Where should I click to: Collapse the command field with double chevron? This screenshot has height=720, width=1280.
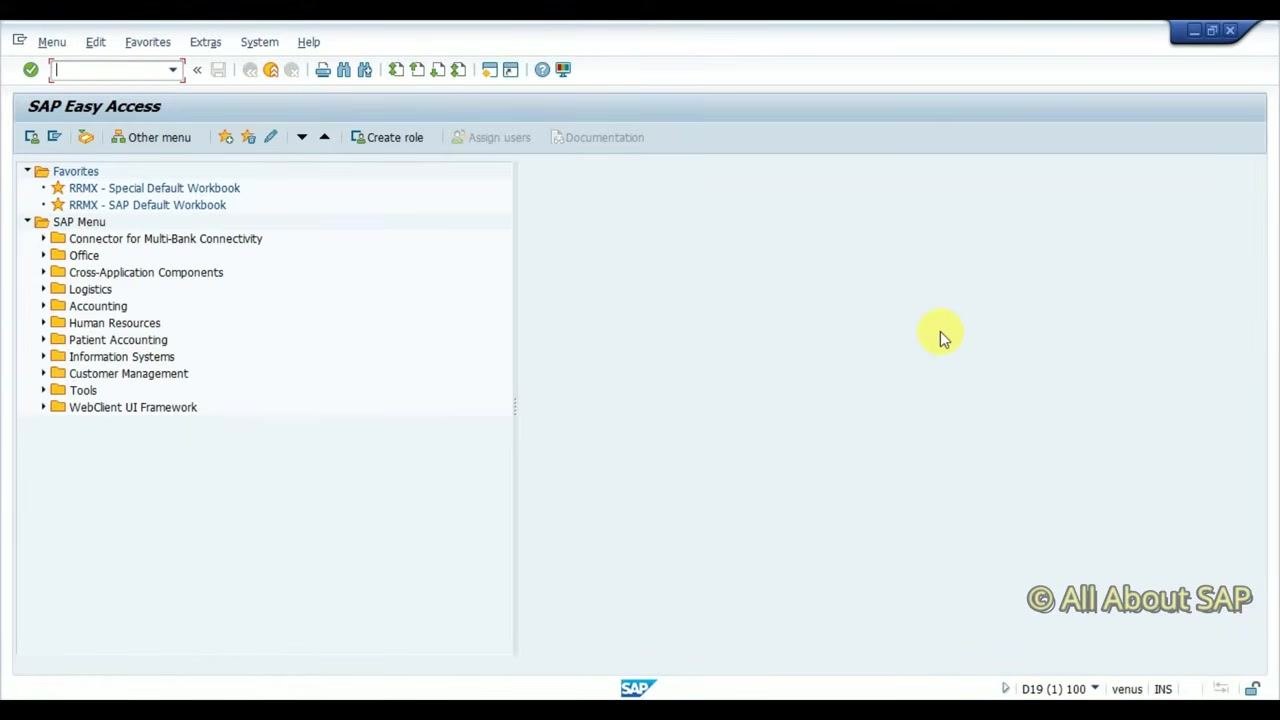[197, 70]
